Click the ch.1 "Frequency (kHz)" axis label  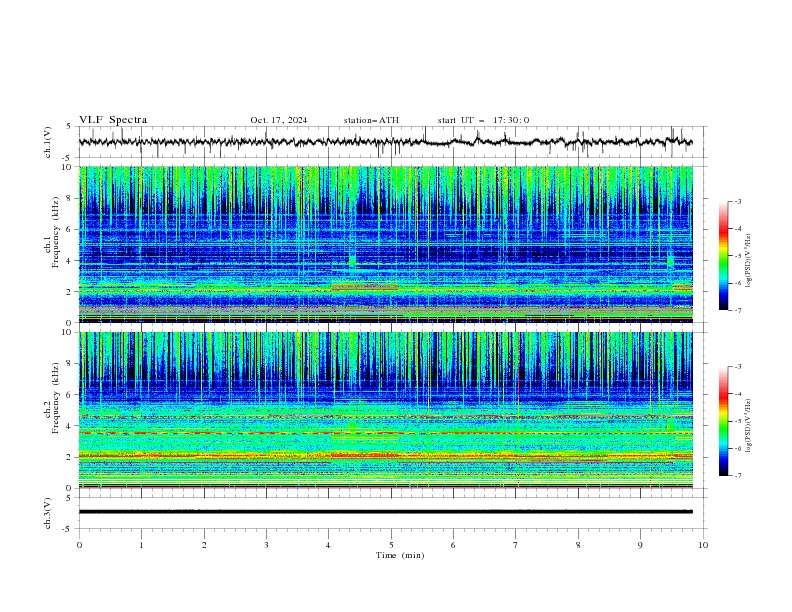pos(56,233)
